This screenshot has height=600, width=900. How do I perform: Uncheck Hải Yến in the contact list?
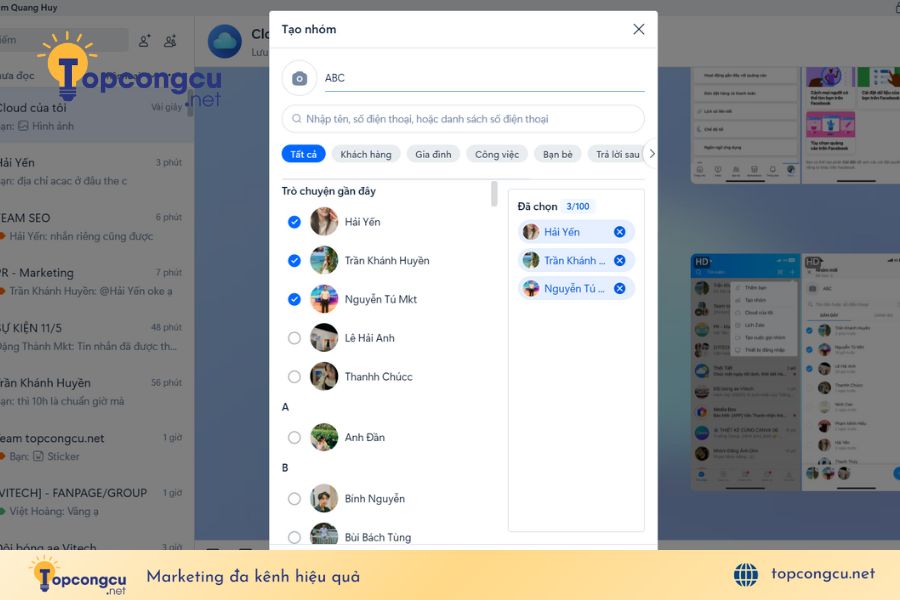(294, 222)
